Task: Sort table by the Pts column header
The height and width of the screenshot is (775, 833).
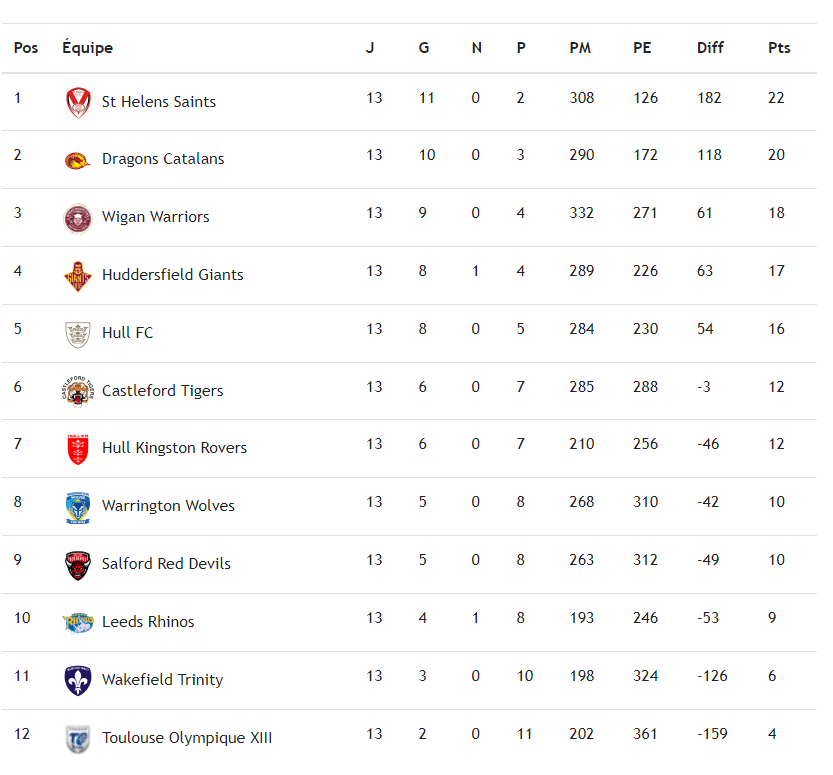Action: (x=779, y=48)
